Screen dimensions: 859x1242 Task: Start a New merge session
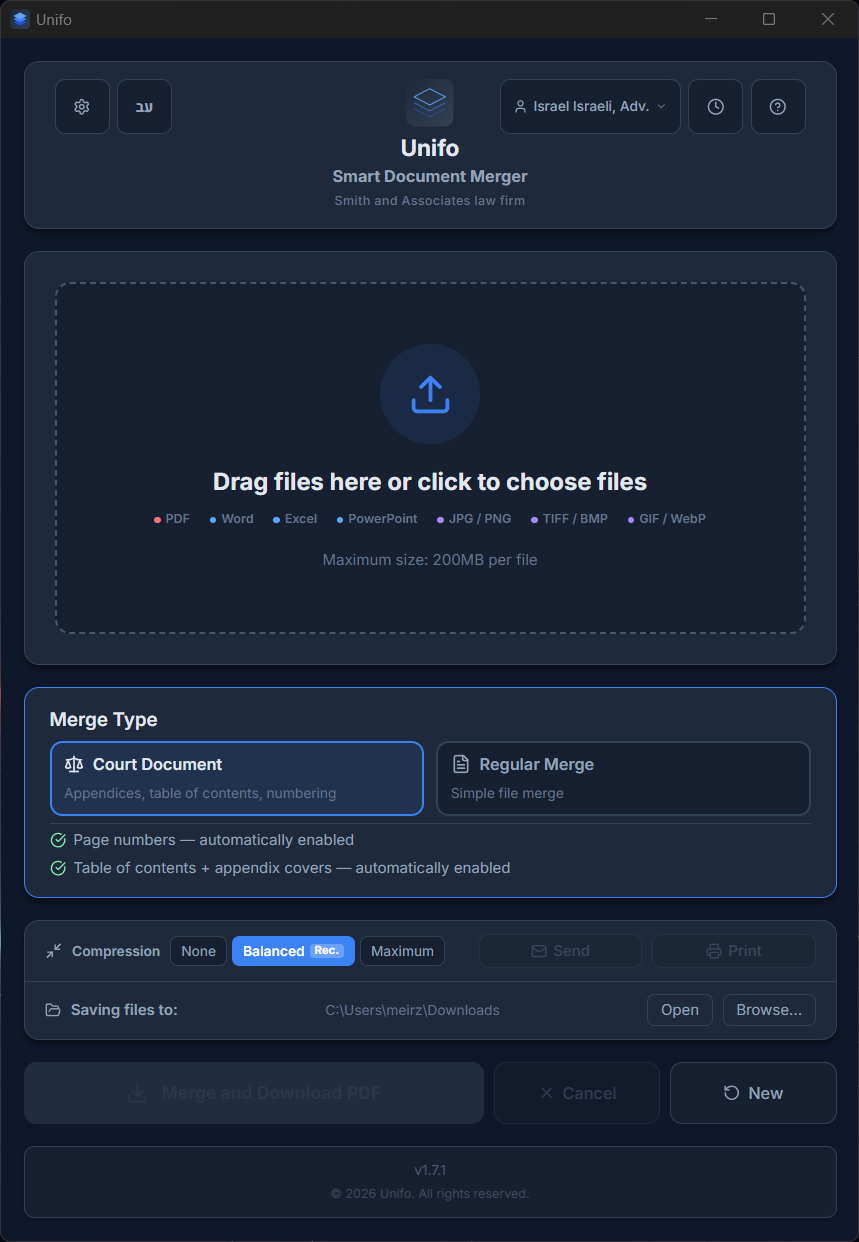753,1093
